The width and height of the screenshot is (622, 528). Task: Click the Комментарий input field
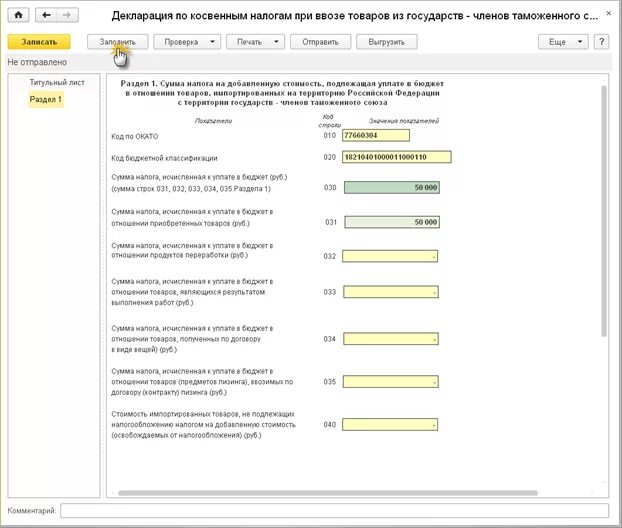(x=334, y=511)
